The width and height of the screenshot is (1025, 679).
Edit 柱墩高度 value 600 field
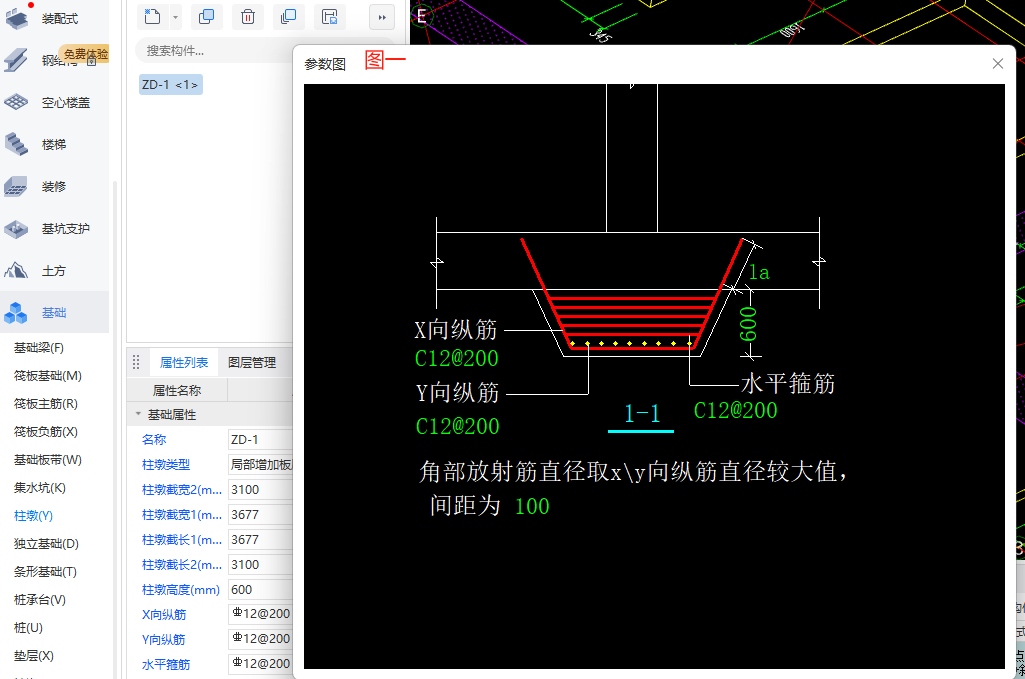click(x=261, y=589)
